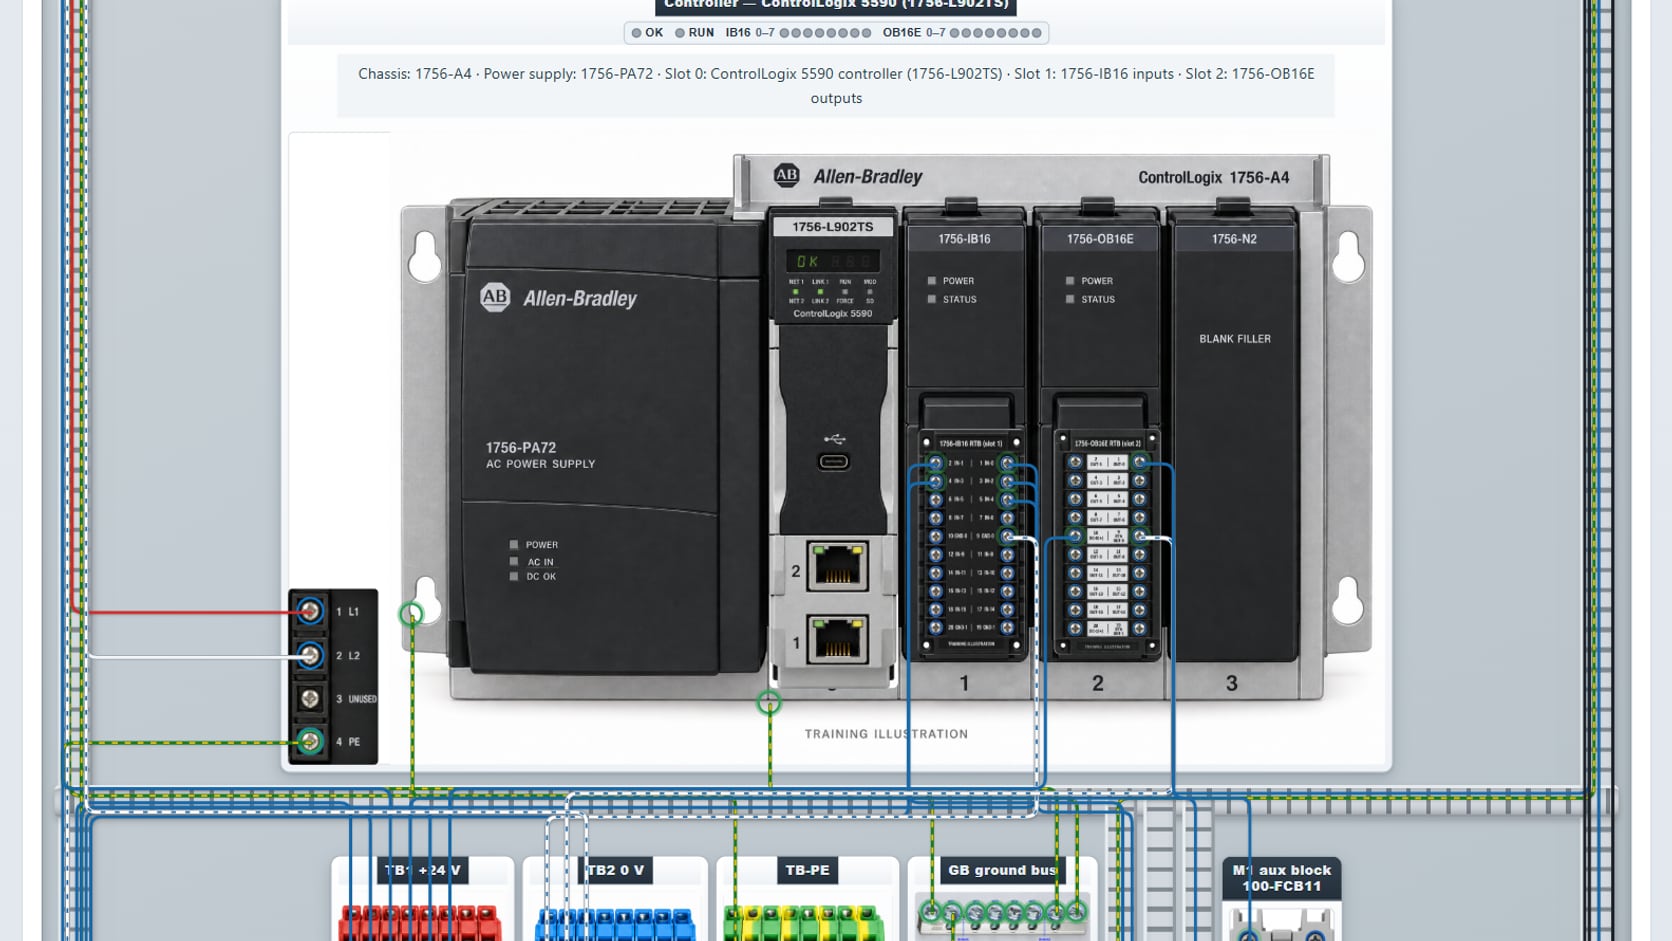
Task: Select the 1756-IB16 module label
Action: (964, 239)
